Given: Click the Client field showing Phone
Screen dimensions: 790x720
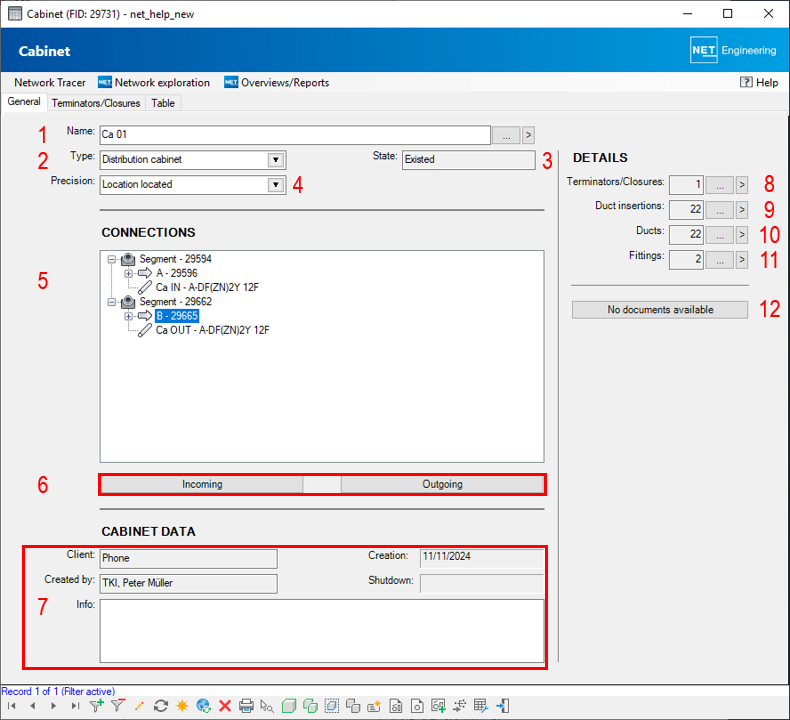Looking at the screenshot, I should coord(188,559).
